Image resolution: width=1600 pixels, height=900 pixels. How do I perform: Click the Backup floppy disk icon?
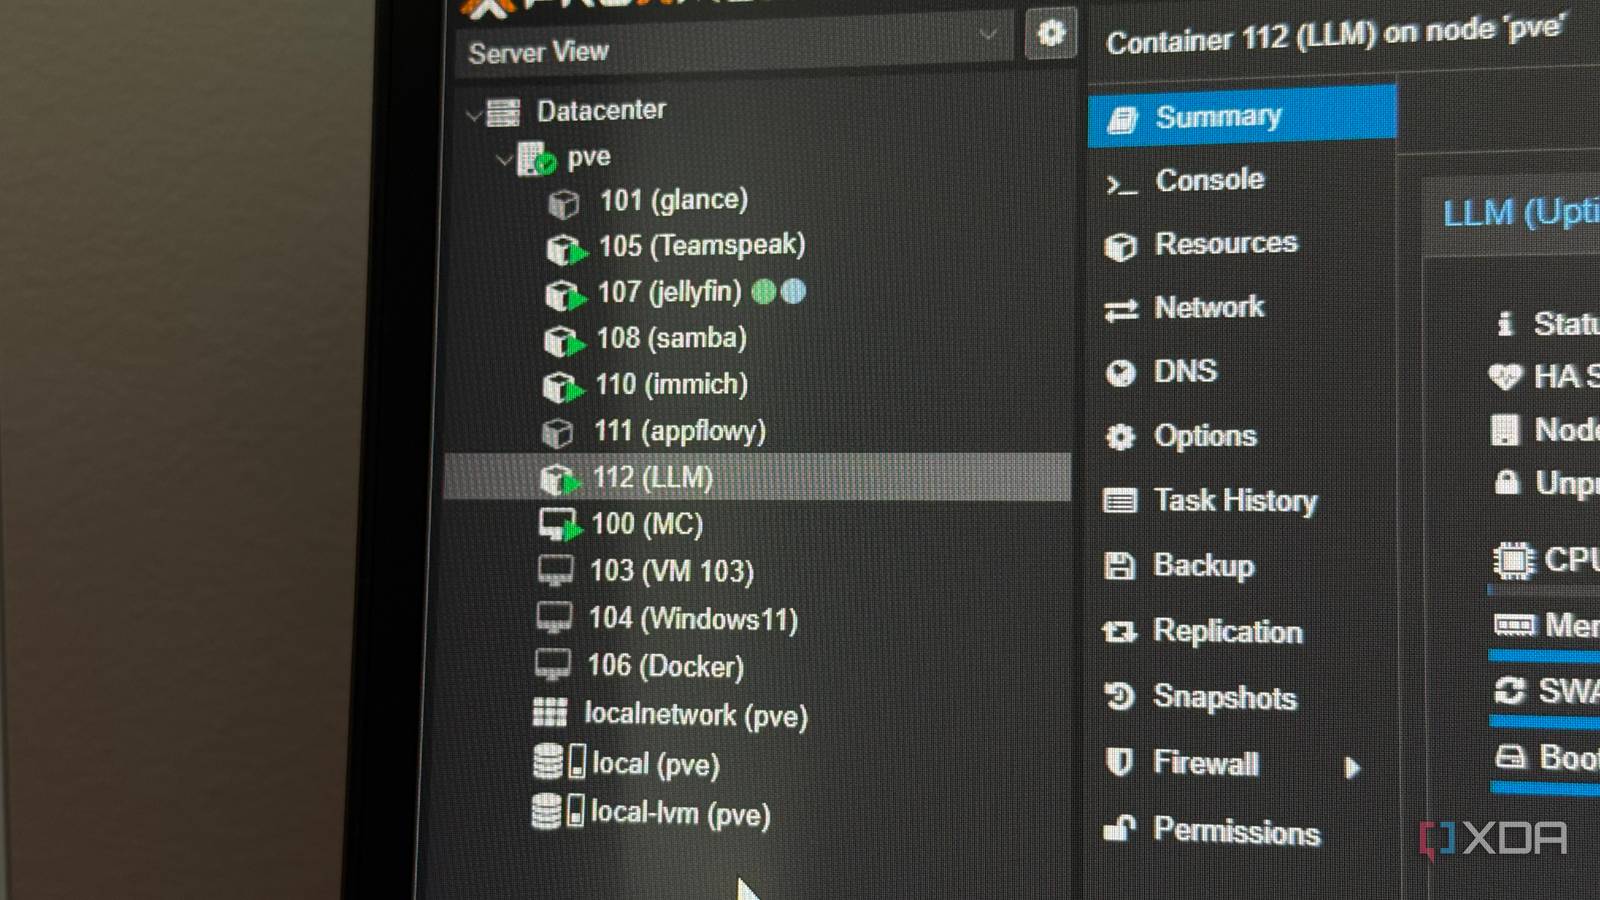[x=1119, y=566]
